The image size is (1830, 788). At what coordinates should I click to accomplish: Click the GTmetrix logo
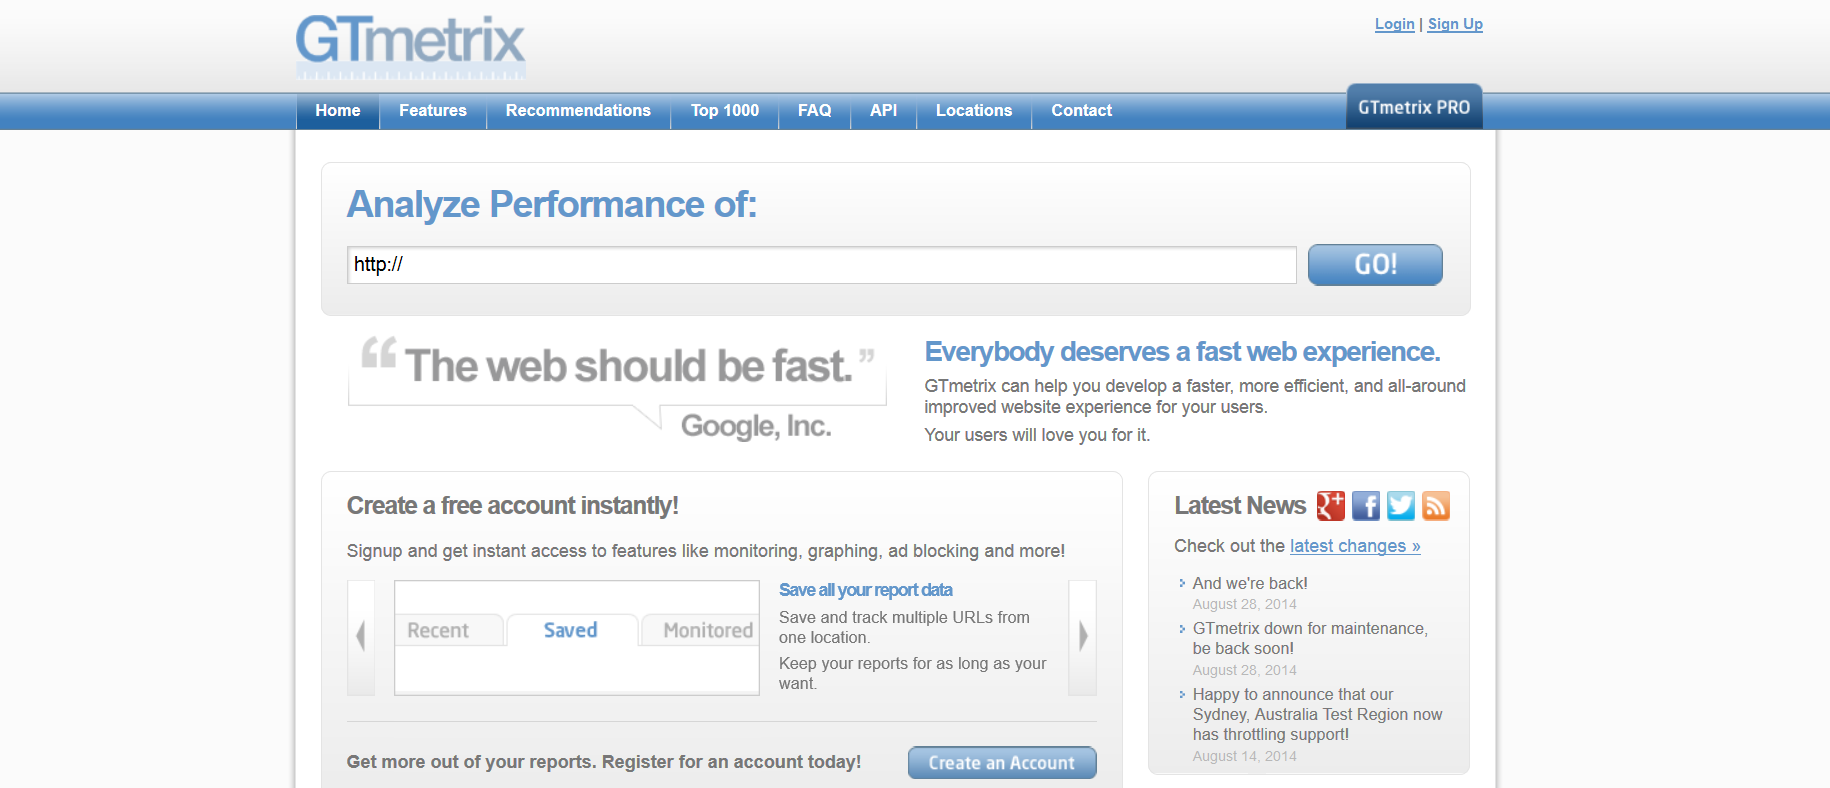(410, 46)
